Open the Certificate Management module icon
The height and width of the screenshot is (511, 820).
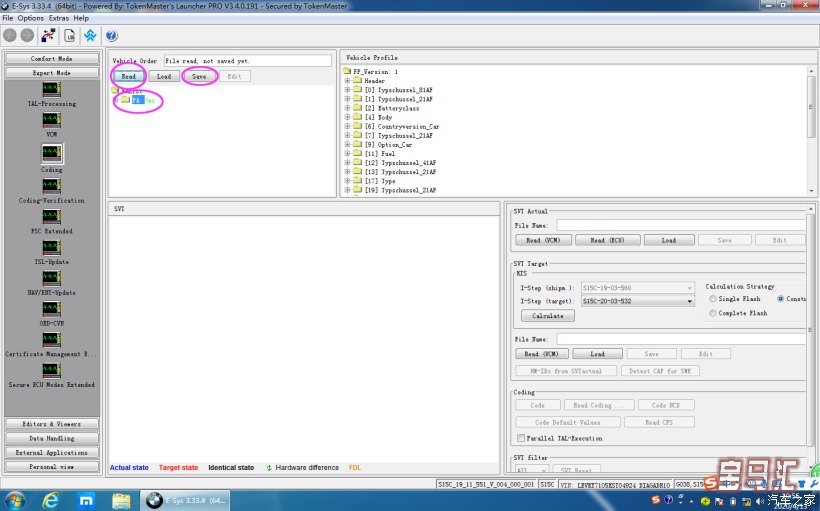pyautogui.click(x=51, y=339)
